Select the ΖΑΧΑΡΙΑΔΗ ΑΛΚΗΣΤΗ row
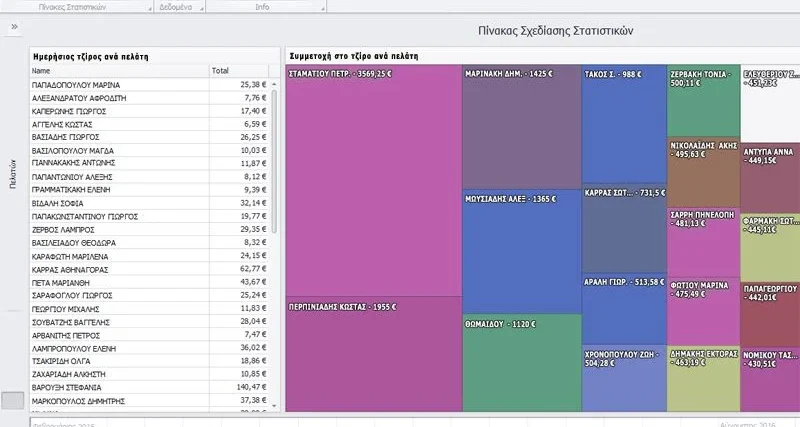Viewport: 800px width, 427px height. 149,374
